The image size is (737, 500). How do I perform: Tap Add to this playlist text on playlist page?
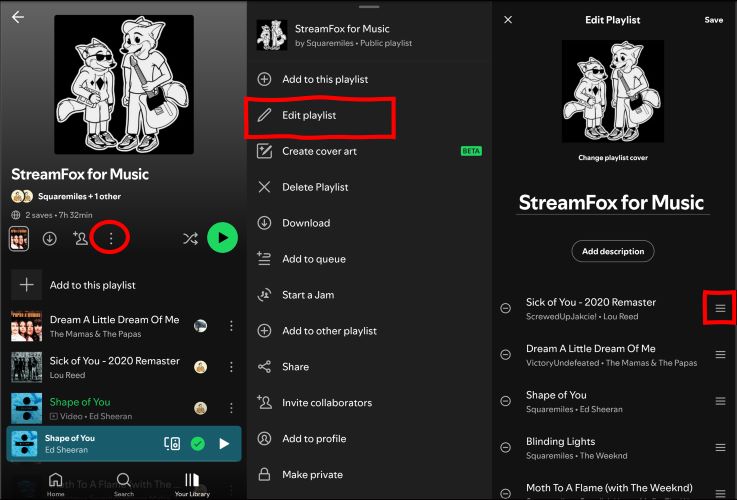point(93,285)
